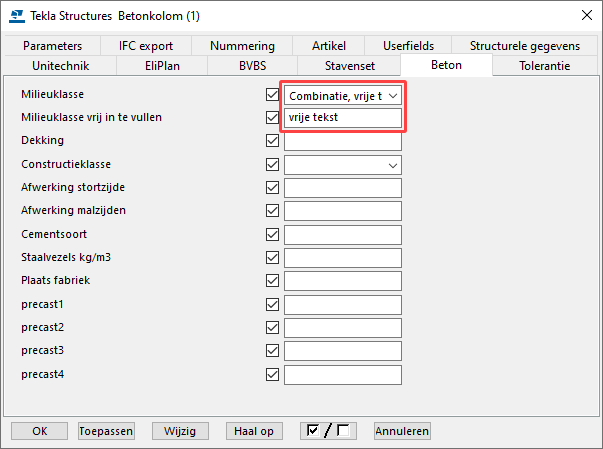The height and width of the screenshot is (449, 603).
Task: Toggle the Staalvezels kg/m3 checkbox
Action: click(x=272, y=258)
